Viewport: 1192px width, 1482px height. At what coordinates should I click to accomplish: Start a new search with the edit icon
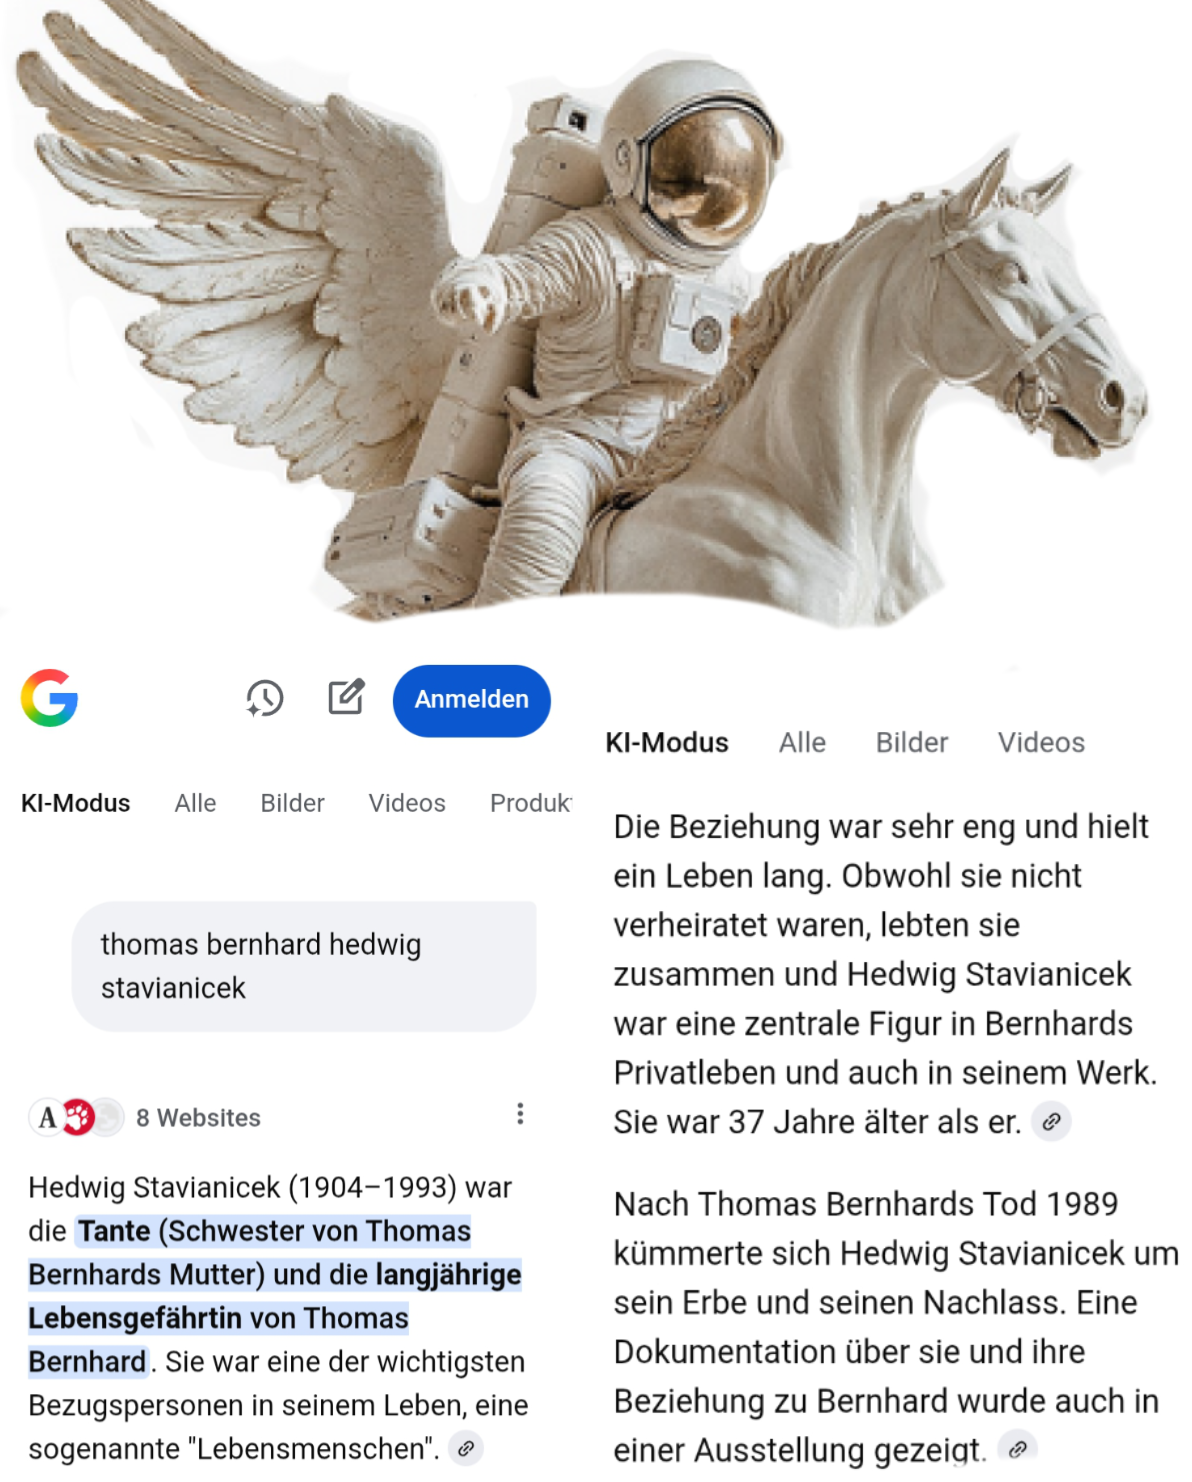tap(347, 697)
